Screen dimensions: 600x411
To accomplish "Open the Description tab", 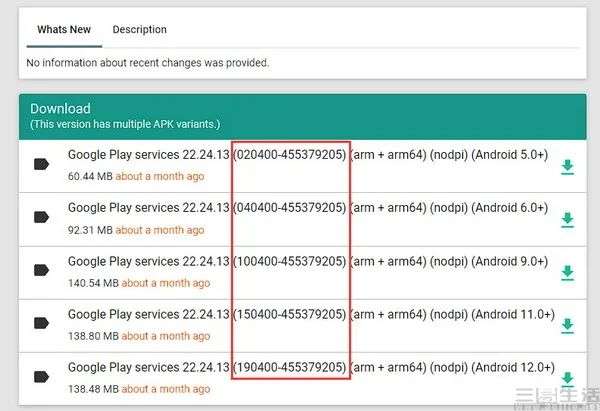I will pos(139,29).
